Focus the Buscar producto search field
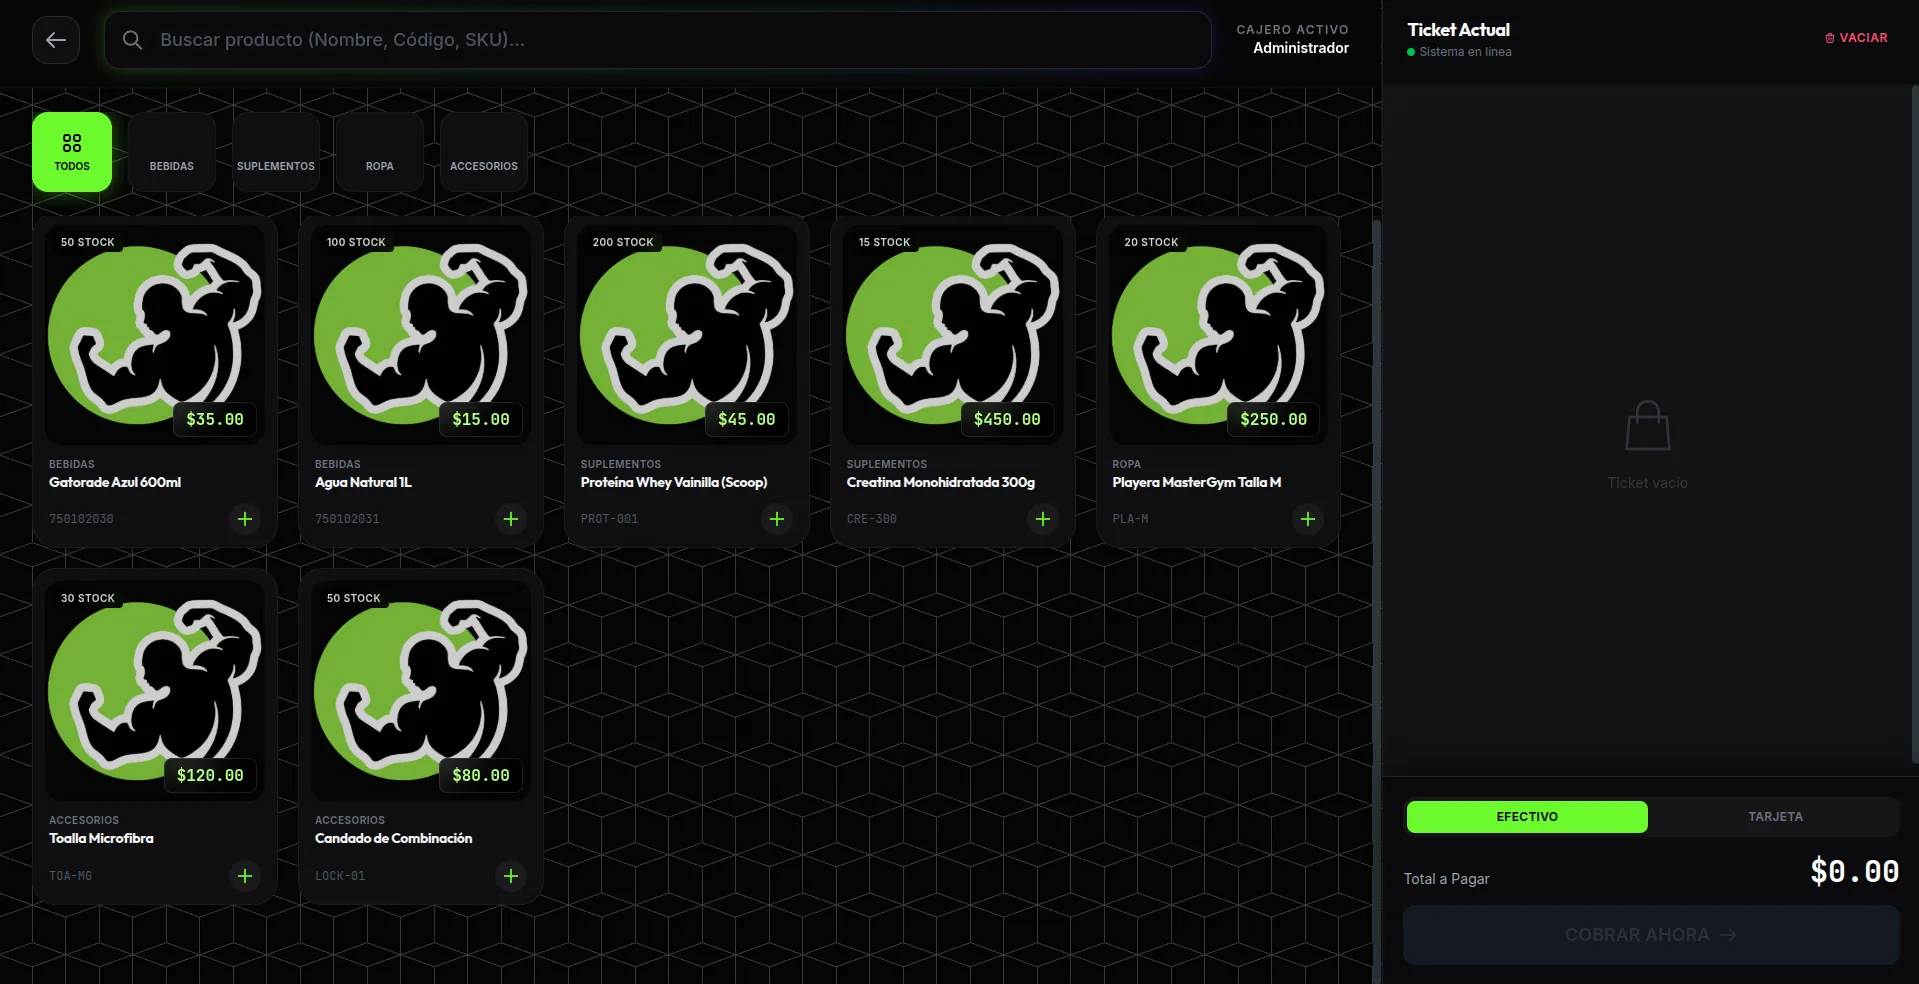1919x984 pixels. click(658, 40)
